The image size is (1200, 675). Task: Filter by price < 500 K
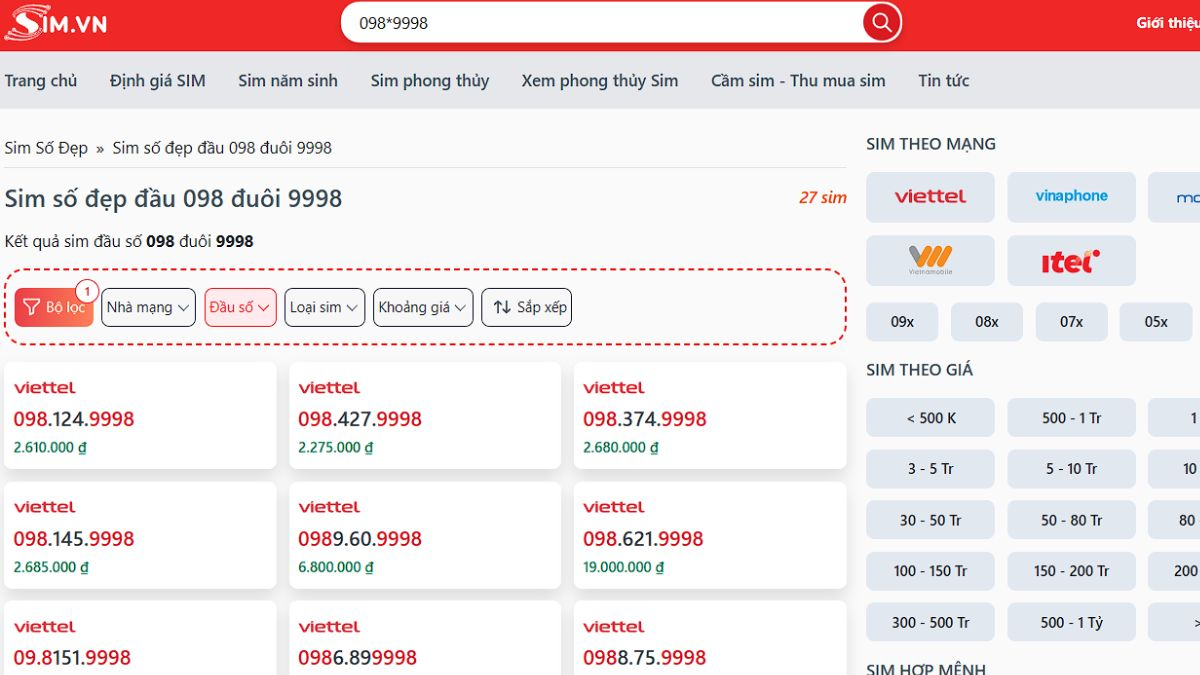point(930,418)
